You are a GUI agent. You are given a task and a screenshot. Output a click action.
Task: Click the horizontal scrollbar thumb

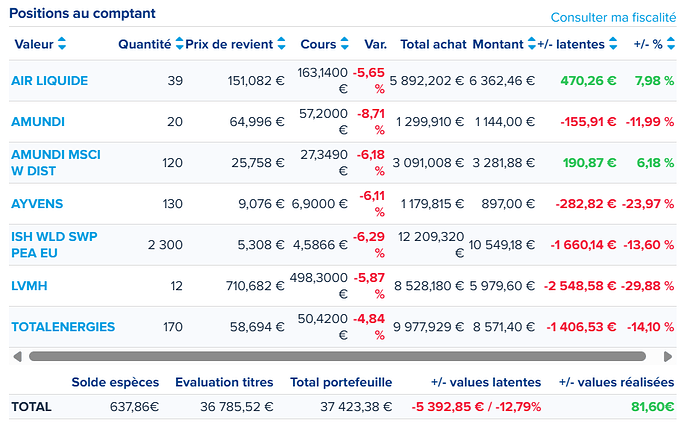[x=338, y=356]
